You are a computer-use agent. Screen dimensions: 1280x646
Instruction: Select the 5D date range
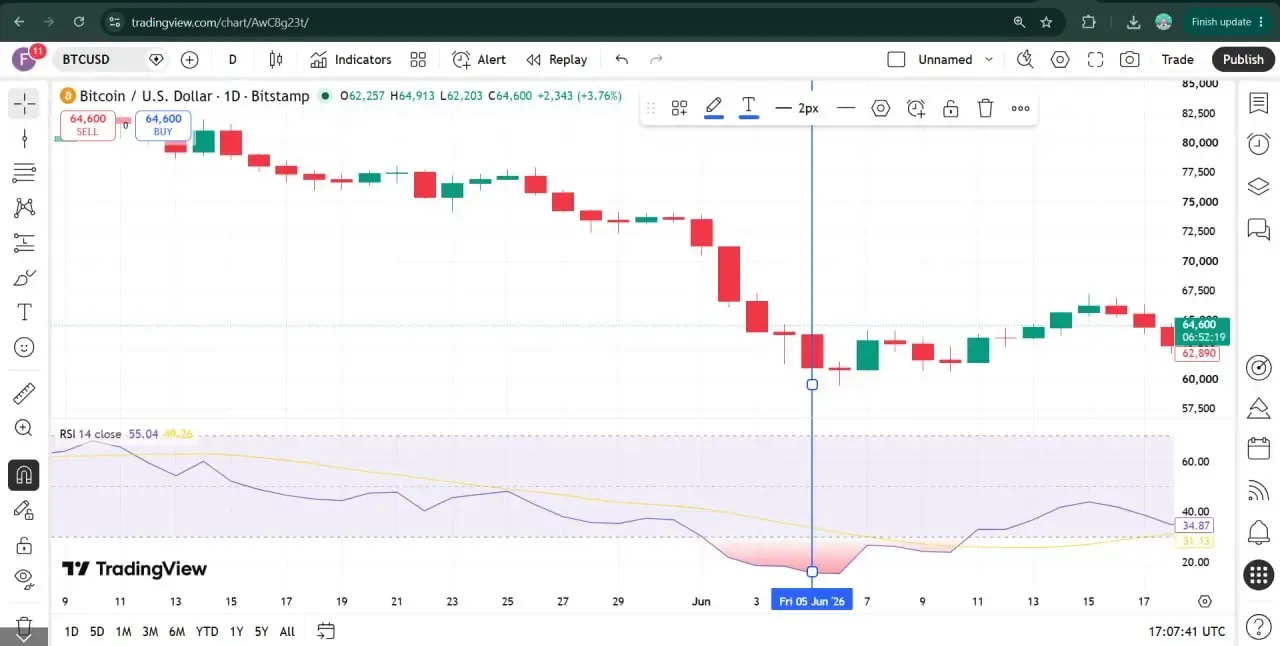tap(97, 631)
